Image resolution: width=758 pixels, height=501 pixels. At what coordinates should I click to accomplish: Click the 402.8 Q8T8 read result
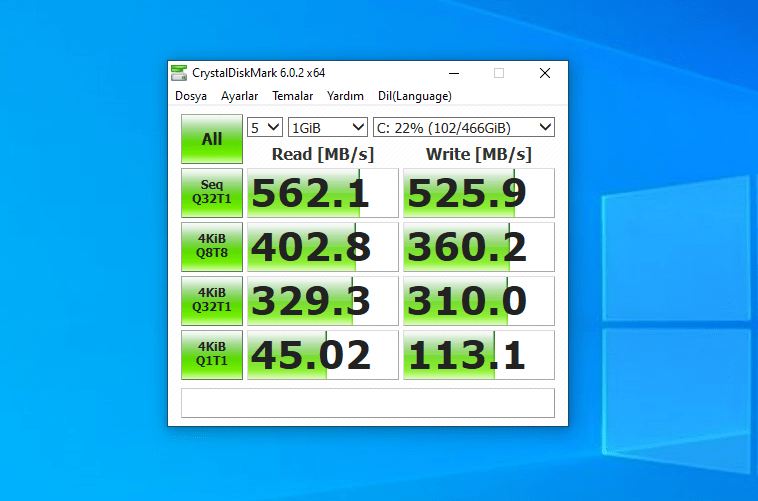[x=323, y=247]
